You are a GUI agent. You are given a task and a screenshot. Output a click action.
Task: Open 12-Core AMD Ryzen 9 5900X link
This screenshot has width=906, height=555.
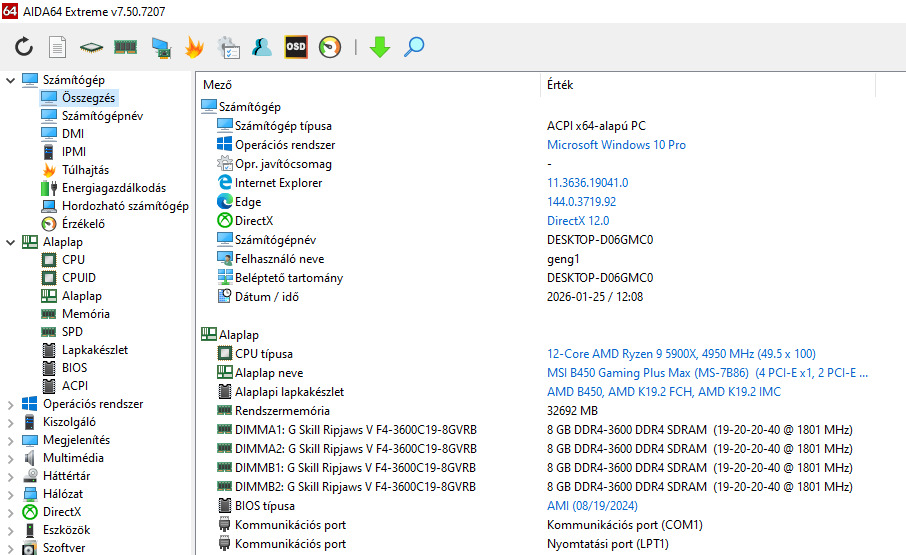pos(681,354)
